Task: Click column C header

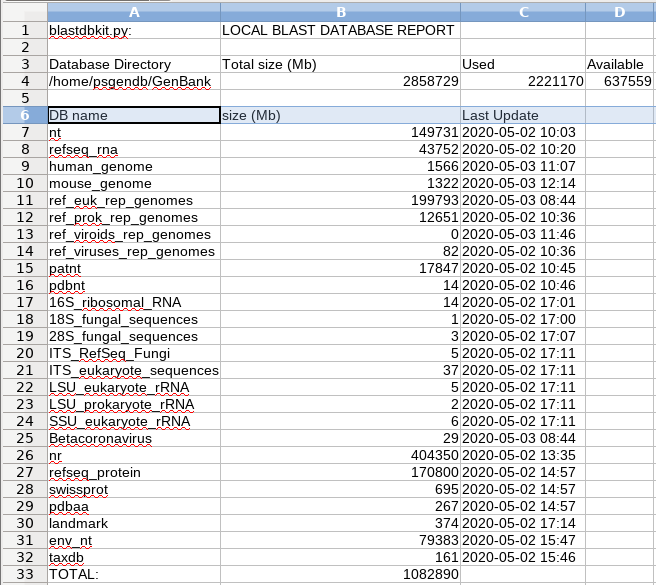Action: click(522, 12)
